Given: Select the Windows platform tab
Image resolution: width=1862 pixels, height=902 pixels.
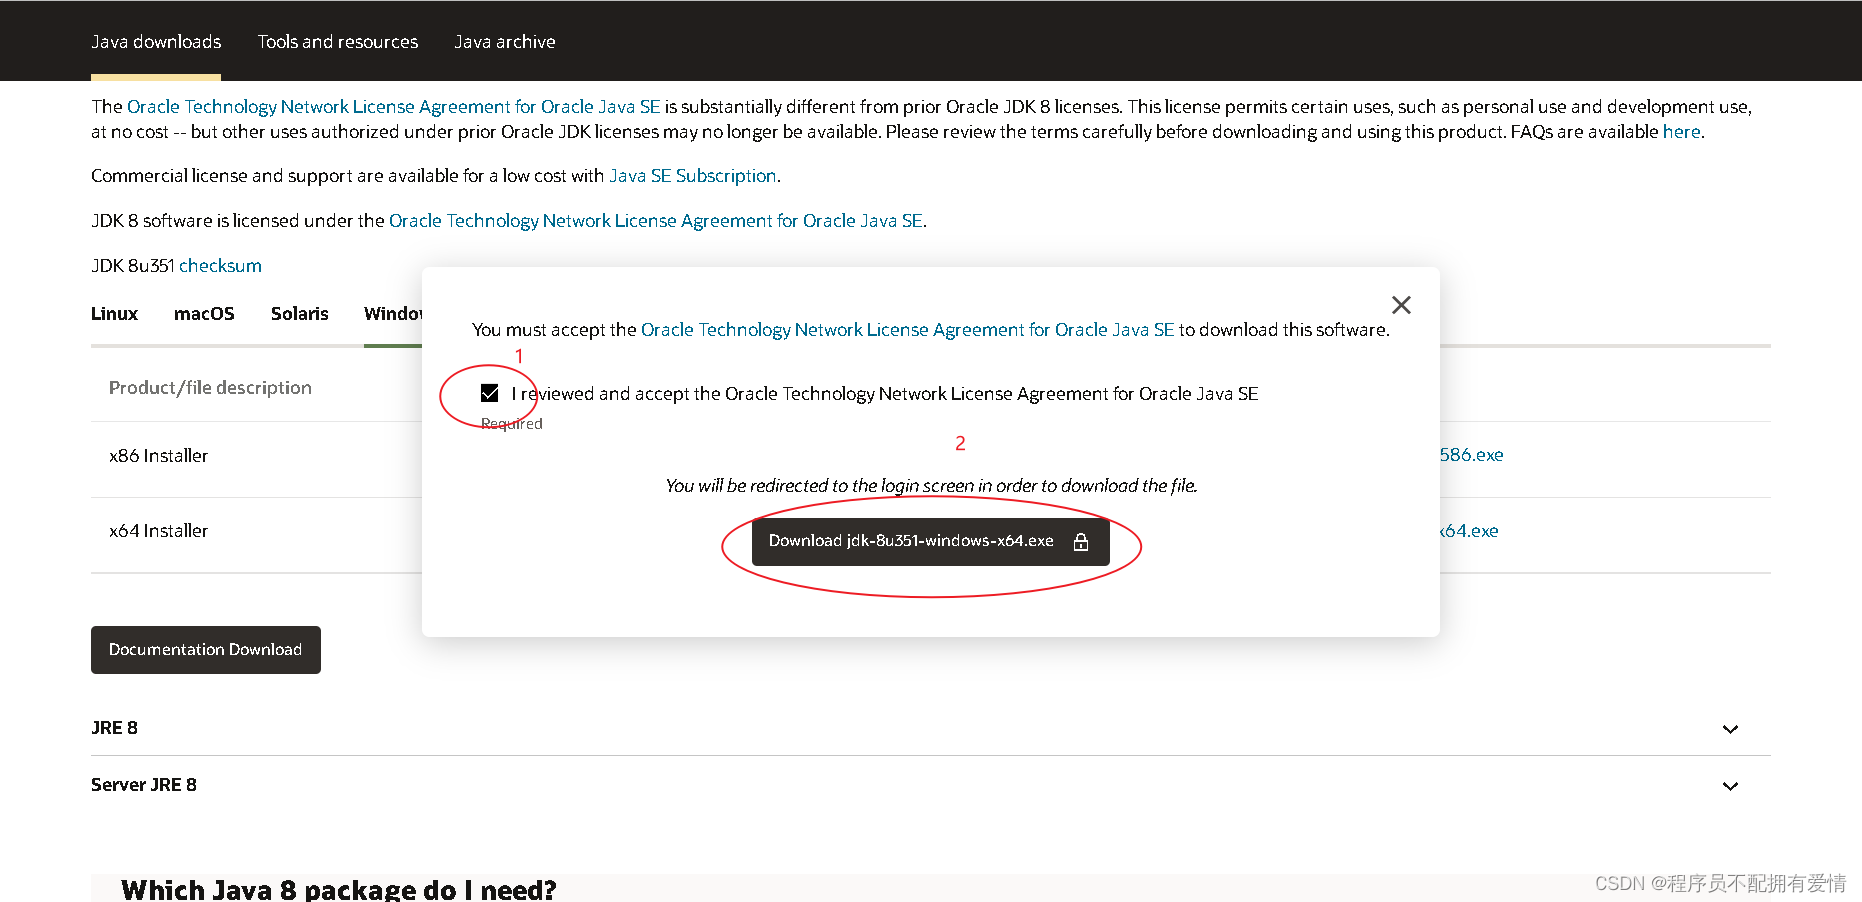Looking at the screenshot, I should point(393,314).
